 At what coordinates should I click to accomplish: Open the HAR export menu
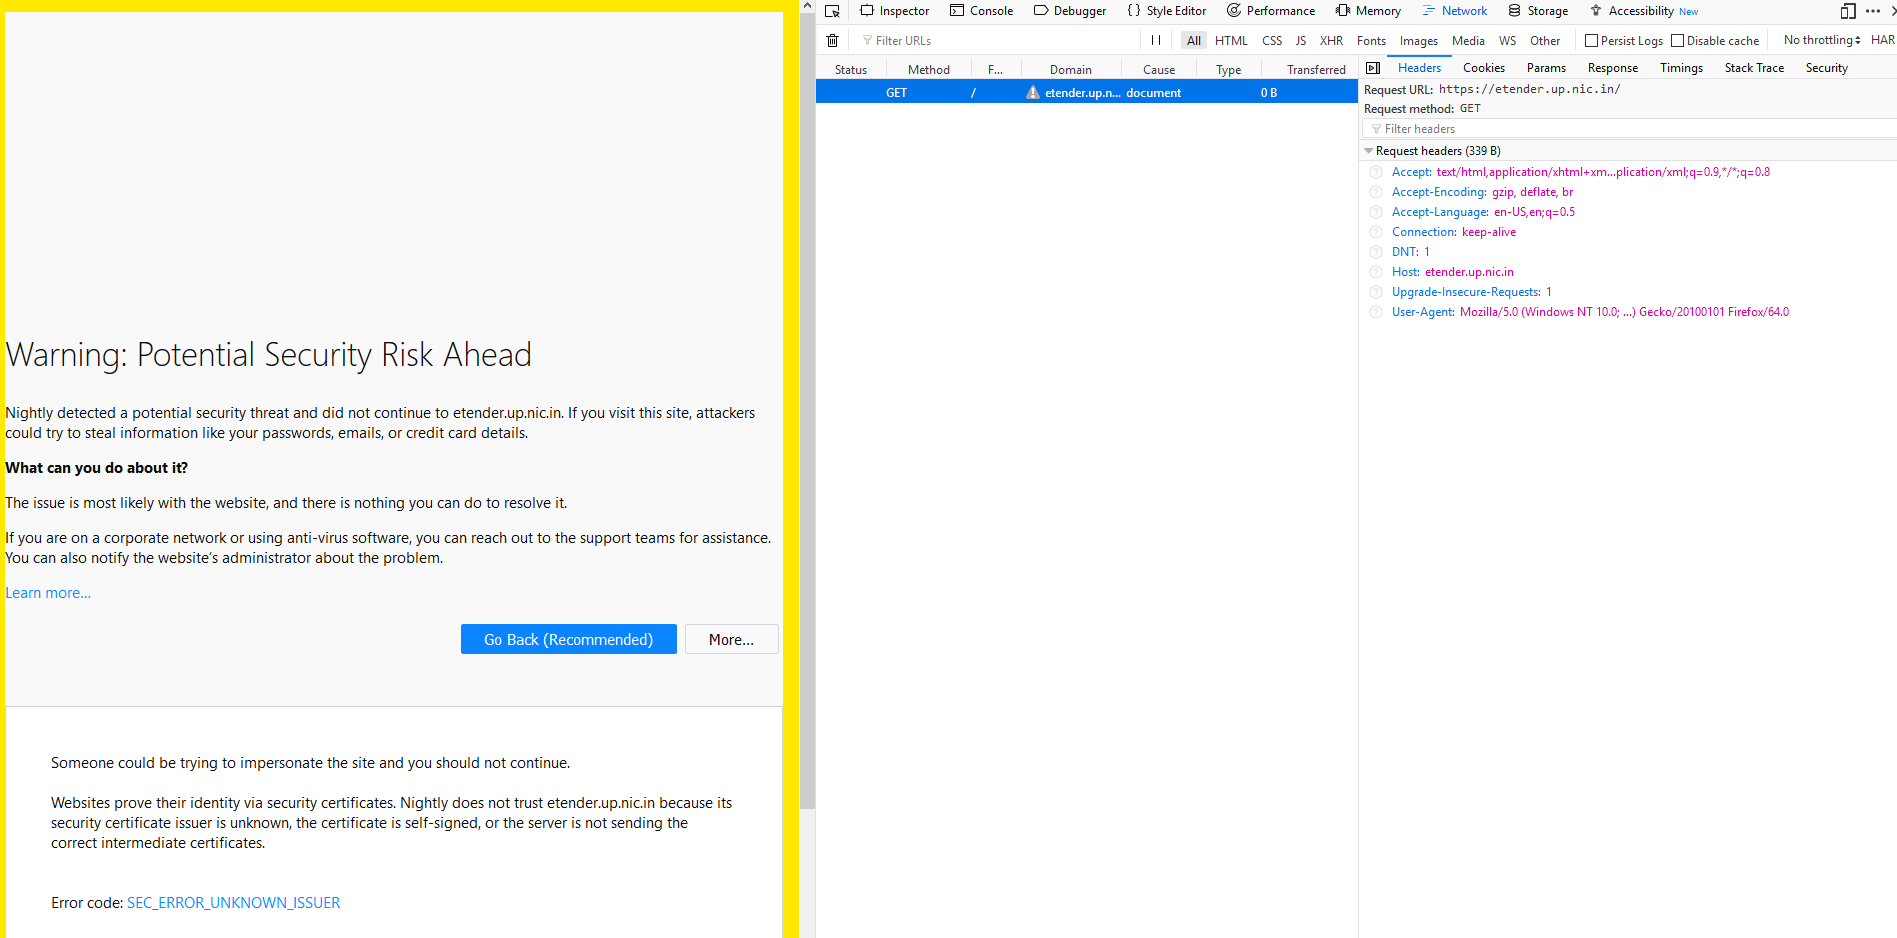pos(1883,40)
